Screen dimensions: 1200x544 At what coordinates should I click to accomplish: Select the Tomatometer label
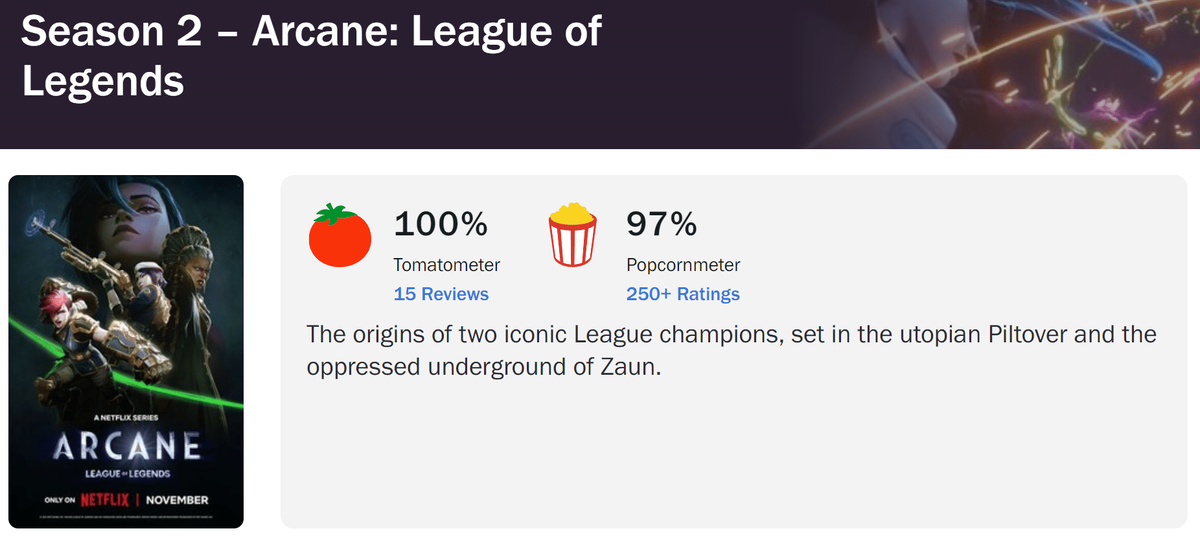(x=447, y=265)
